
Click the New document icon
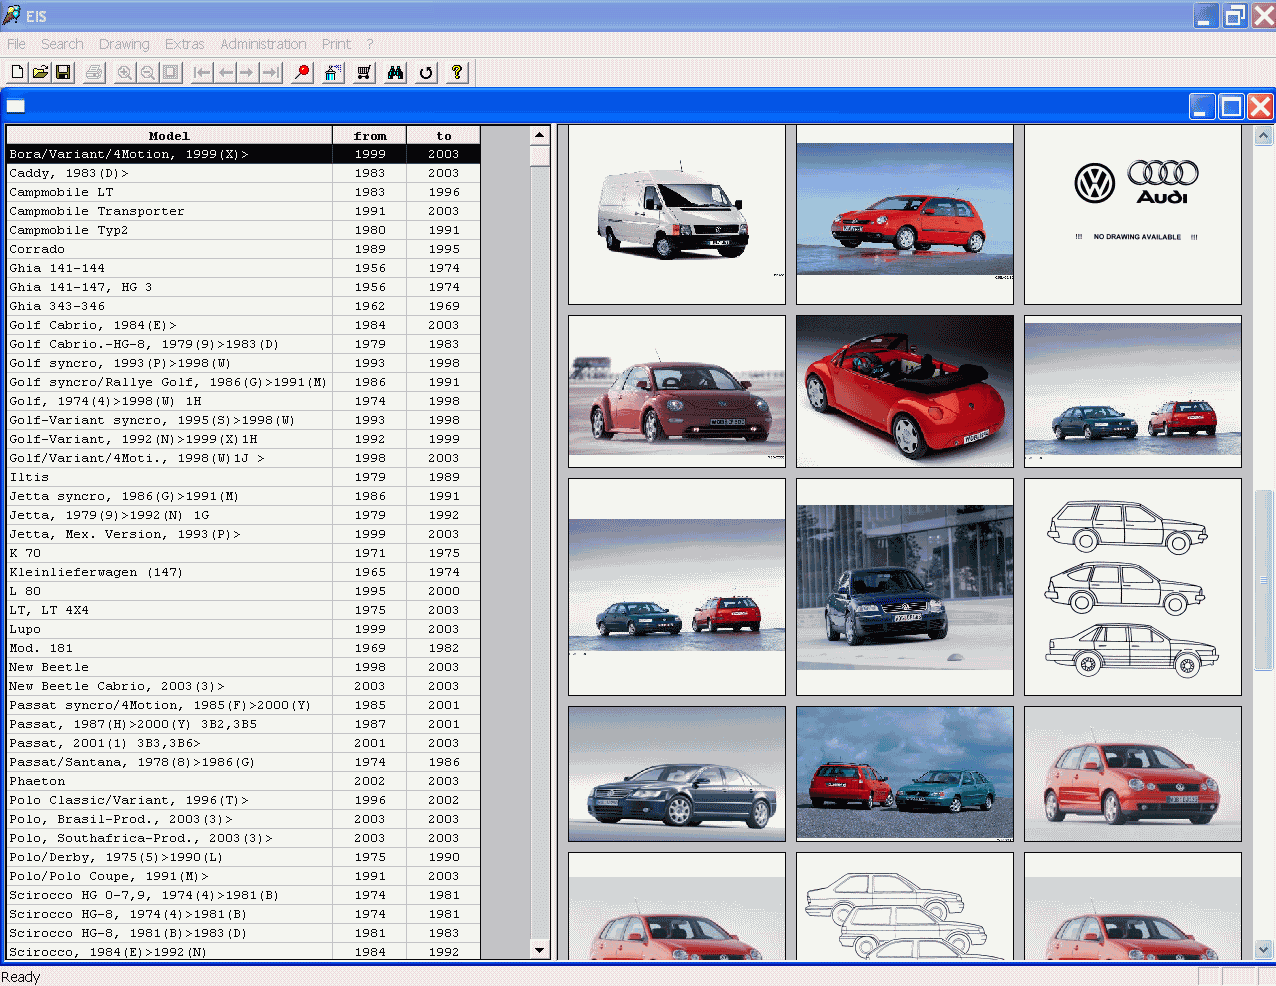pos(17,72)
